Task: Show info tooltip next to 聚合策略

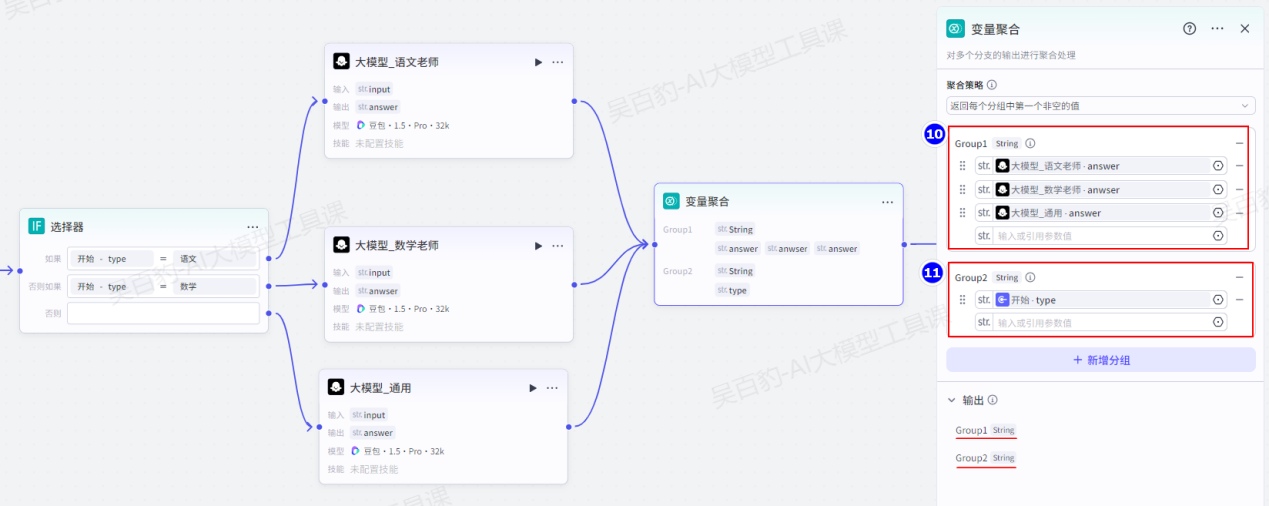Action: (992, 85)
